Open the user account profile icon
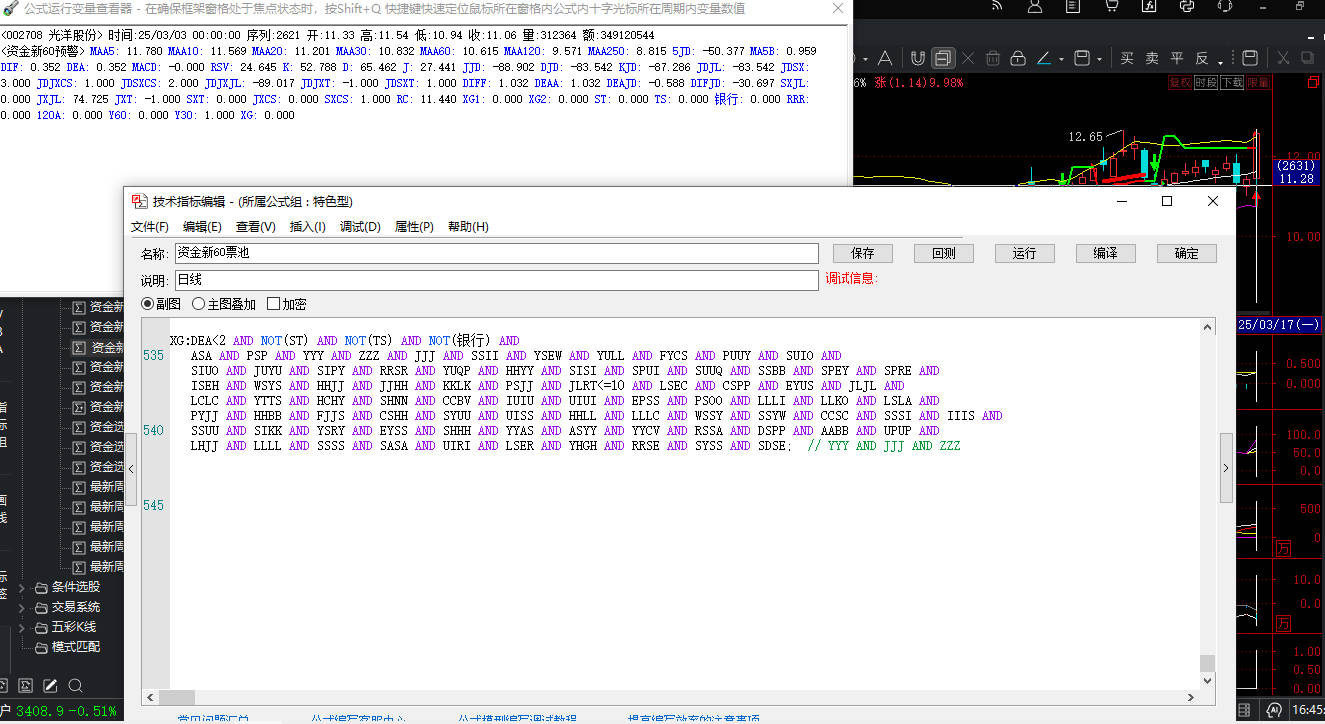This screenshot has height=724, width=1325. pyautogui.click(x=1035, y=7)
